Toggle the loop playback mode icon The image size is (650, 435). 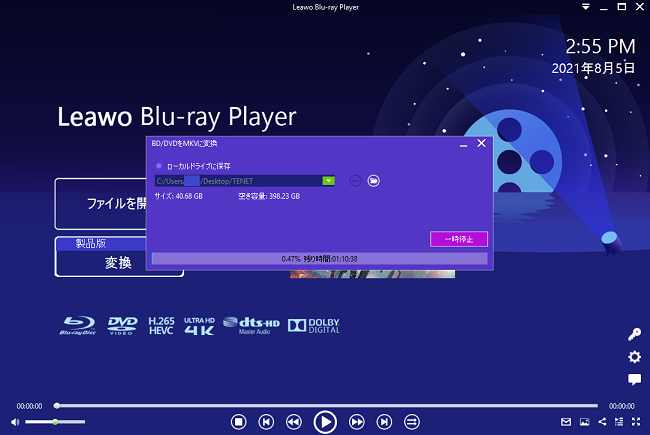412,422
